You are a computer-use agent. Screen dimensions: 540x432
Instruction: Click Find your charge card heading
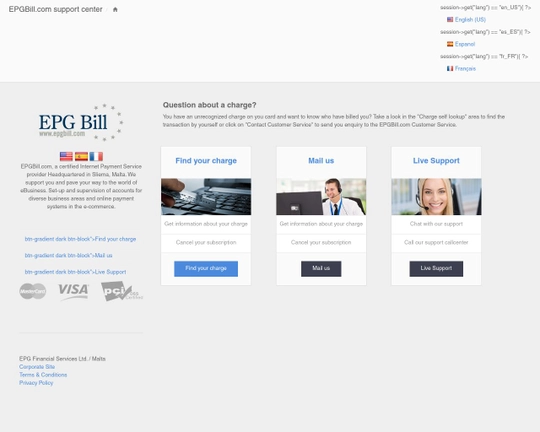[206, 161]
